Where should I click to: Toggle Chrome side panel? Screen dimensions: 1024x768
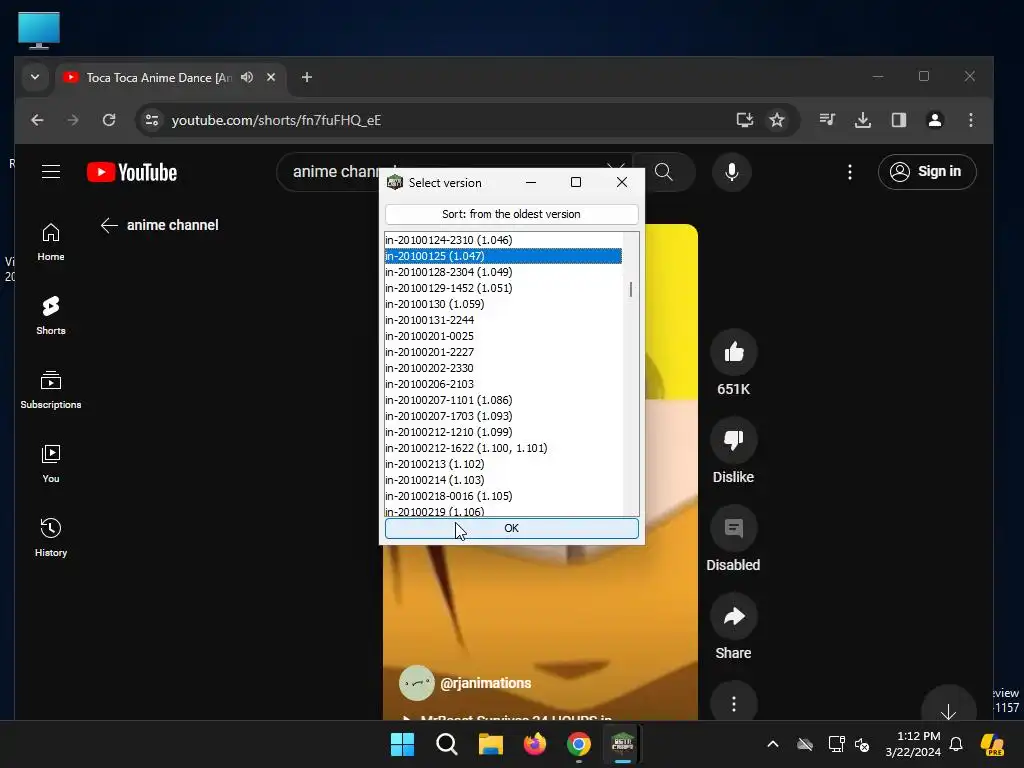[x=899, y=120]
